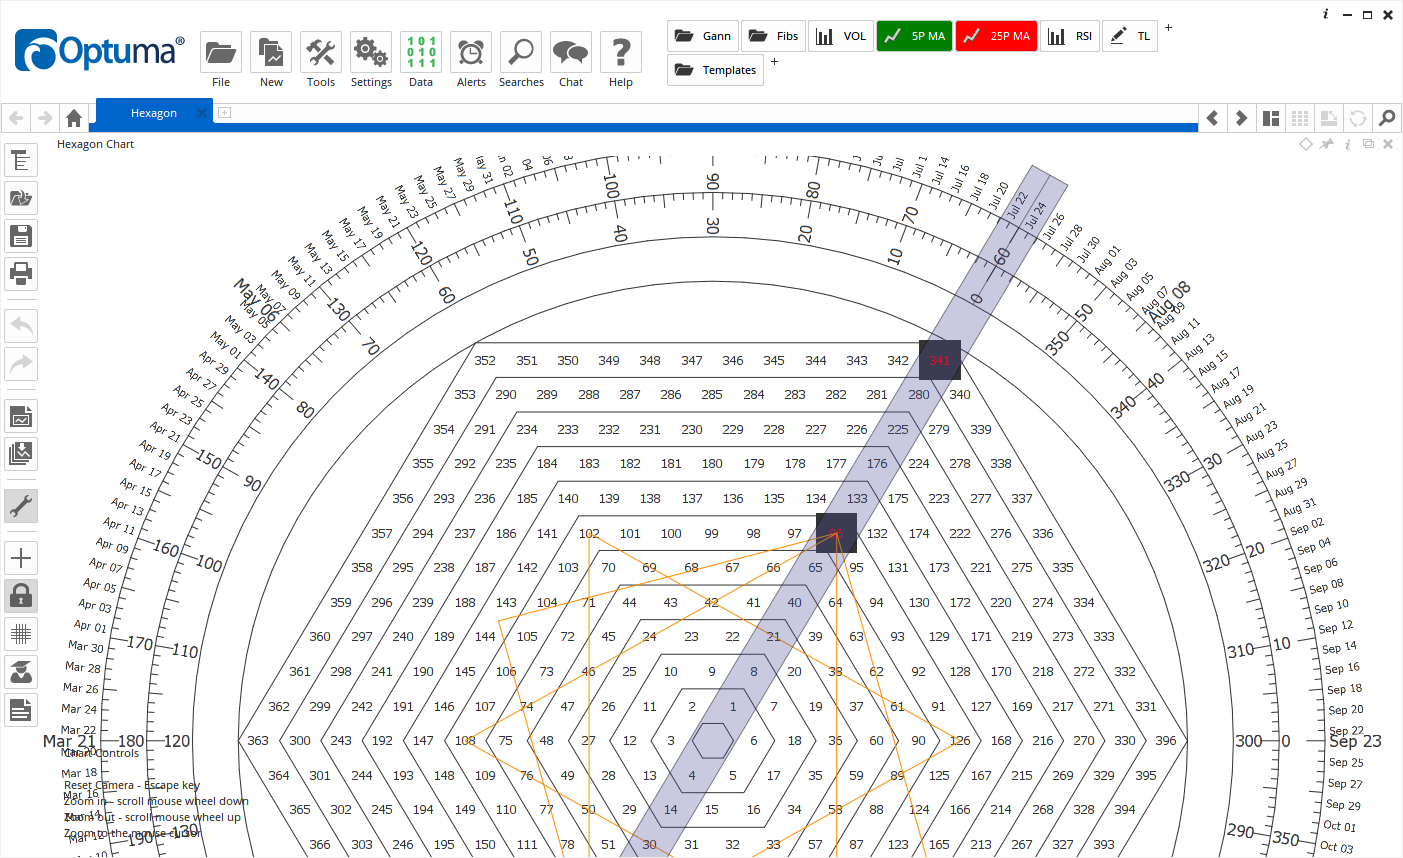The width and height of the screenshot is (1403, 858).
Task: Toggle the 25P MA indicator button
Action: pos(996,35)
